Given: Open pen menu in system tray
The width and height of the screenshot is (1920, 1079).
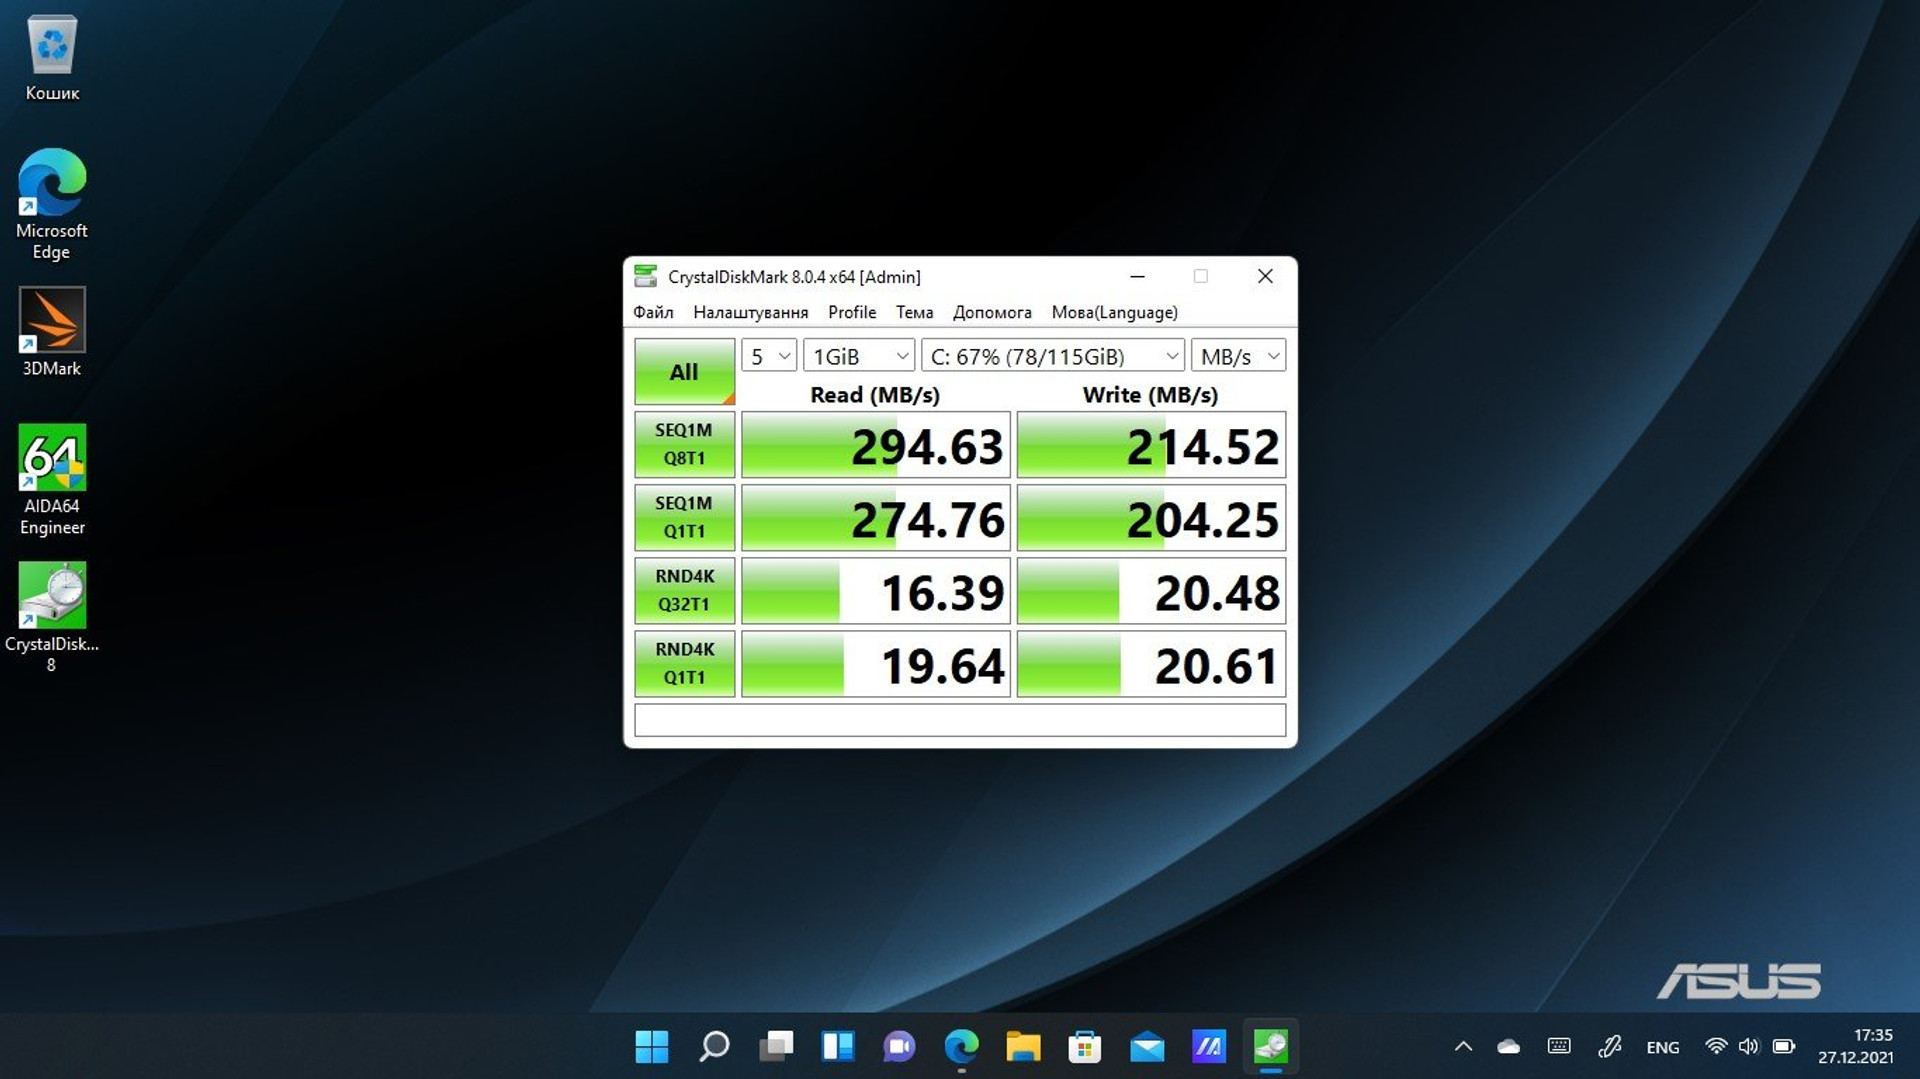Looking at the screenshot, I should pos(1609,1047).
